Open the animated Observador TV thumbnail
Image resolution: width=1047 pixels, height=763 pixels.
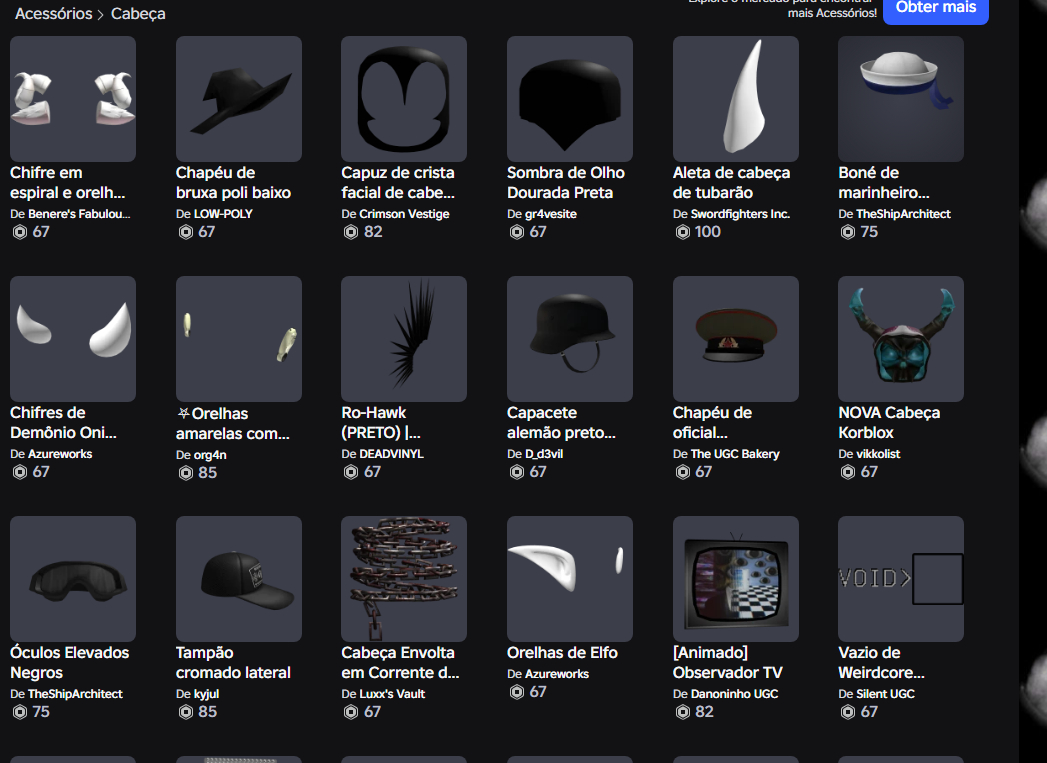coord(736,579)
